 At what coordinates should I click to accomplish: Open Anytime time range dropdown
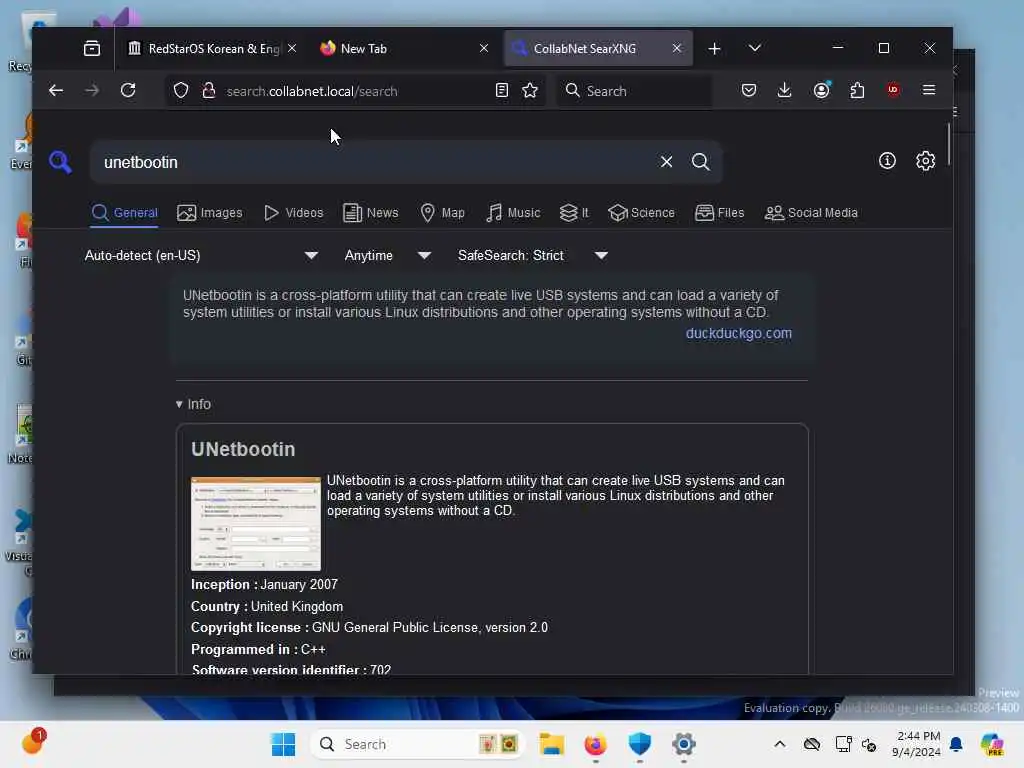click(x=388, y=255)
